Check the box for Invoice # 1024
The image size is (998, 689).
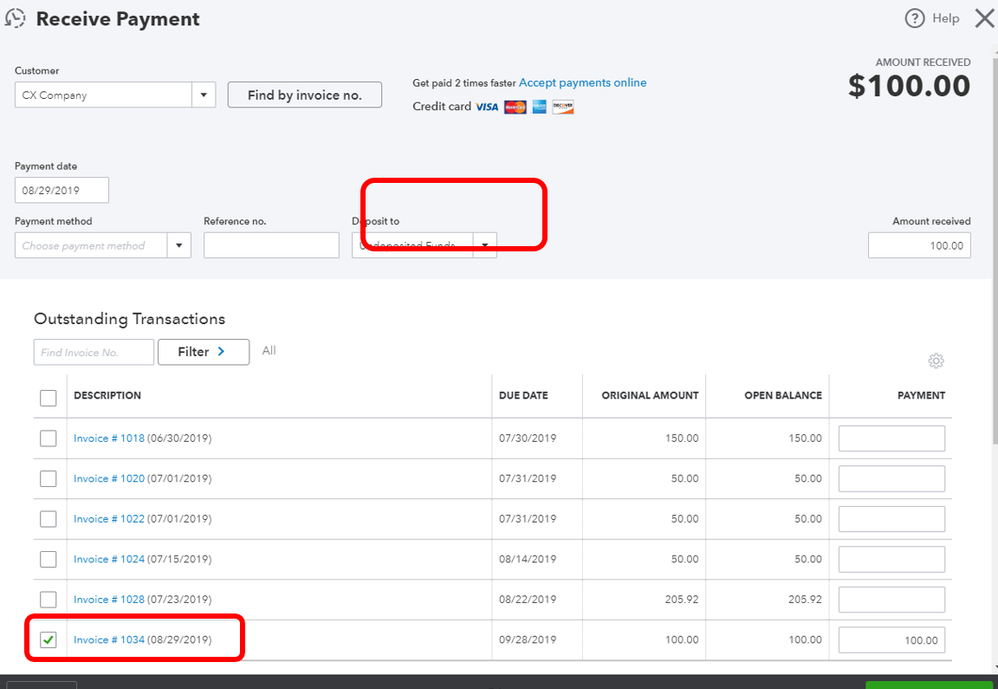point(48,559)
